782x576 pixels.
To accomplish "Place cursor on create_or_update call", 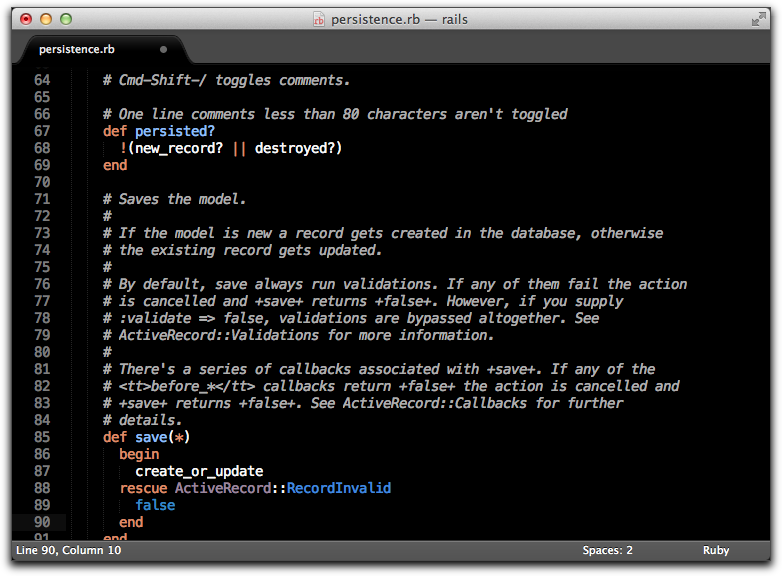I will [x=199, y=471].
